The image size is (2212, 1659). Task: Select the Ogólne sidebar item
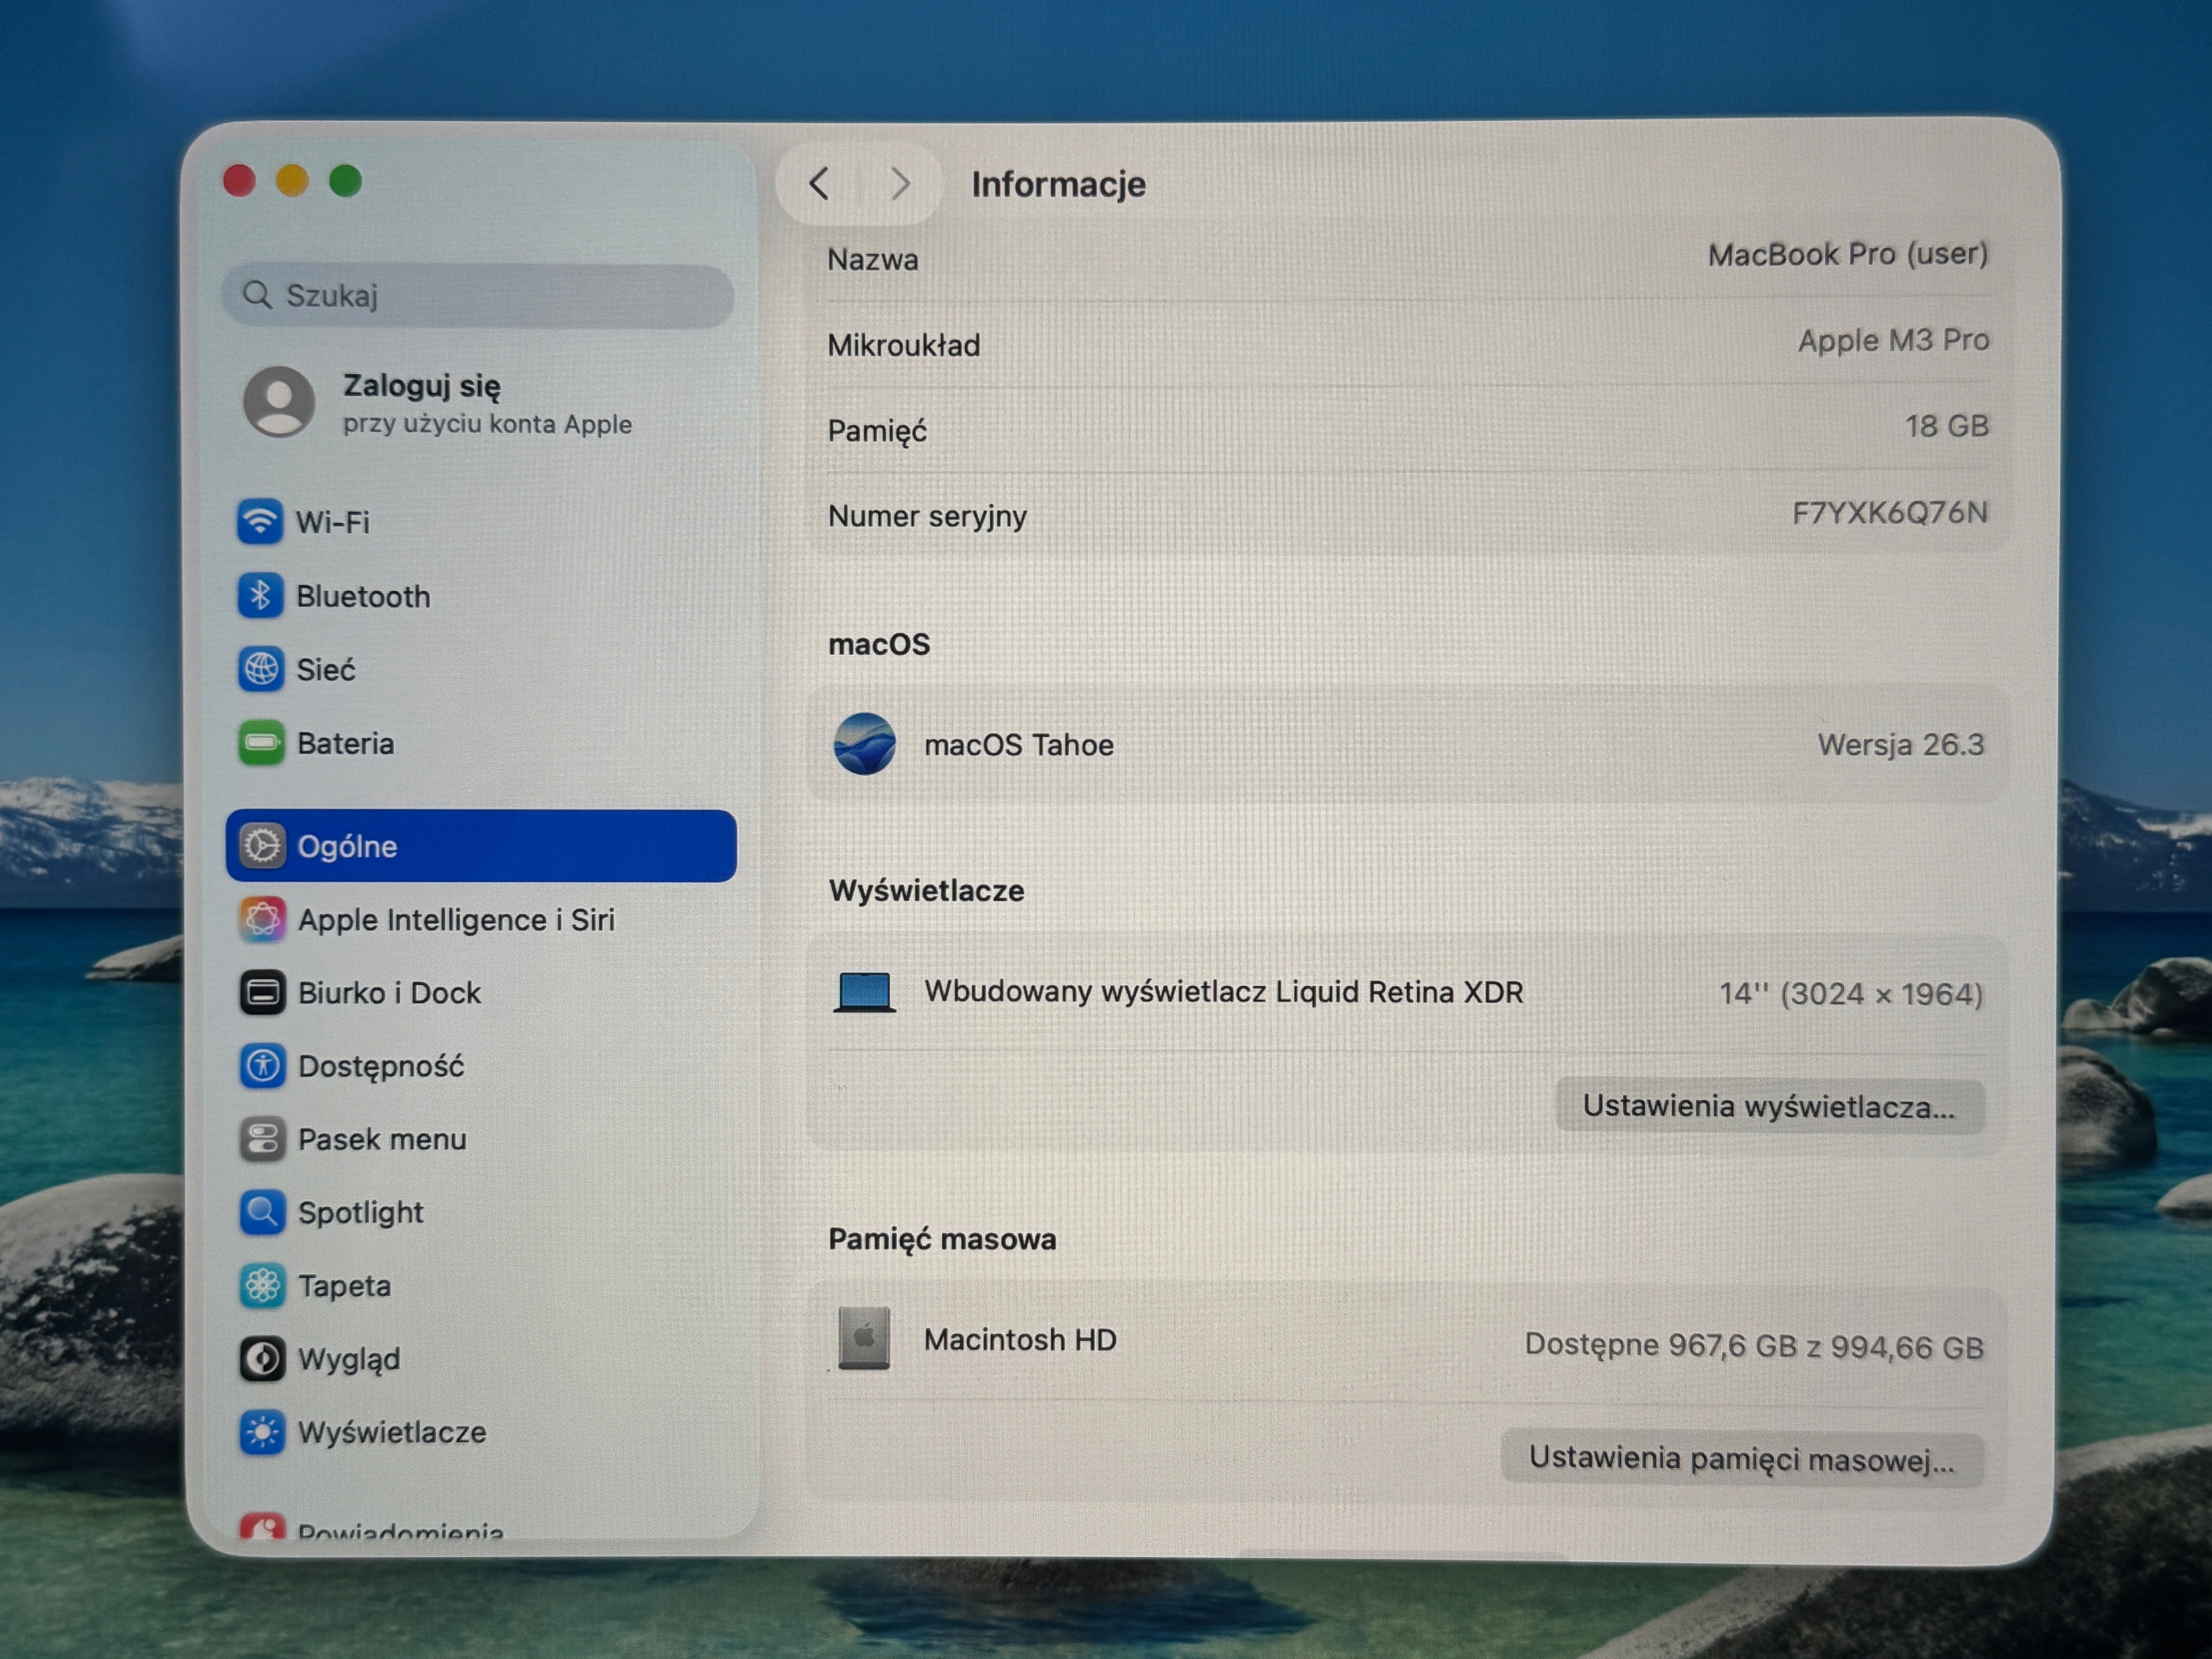pos(481,846)
